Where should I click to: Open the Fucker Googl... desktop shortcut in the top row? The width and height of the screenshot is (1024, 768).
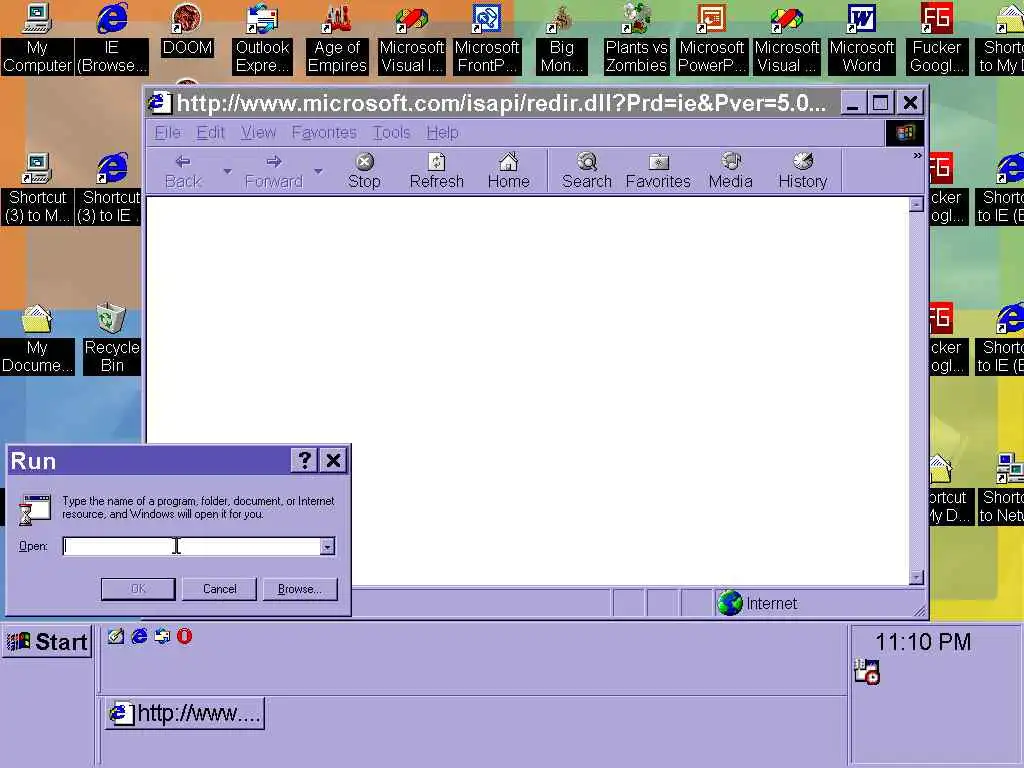tap(936, 38)
